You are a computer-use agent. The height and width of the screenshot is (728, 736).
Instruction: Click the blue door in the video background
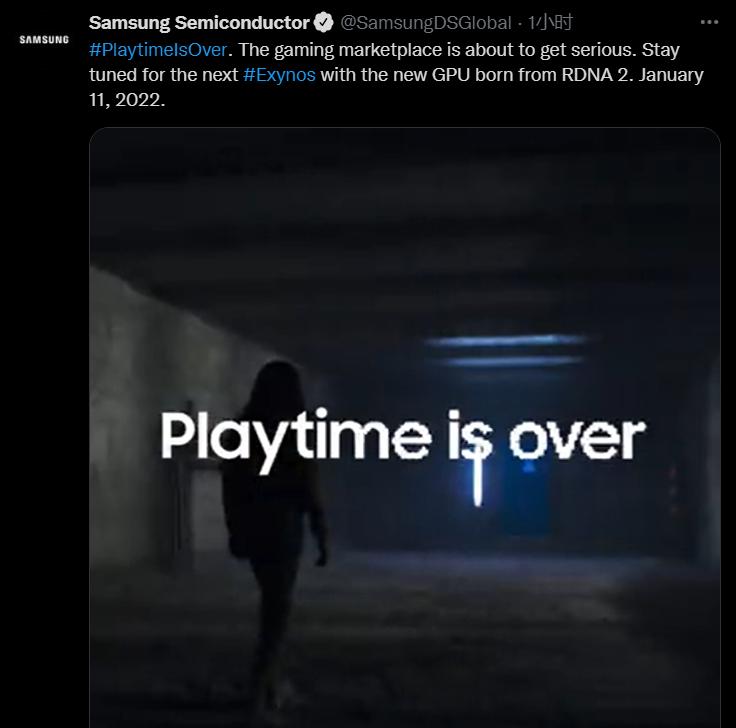coord(528,498)
